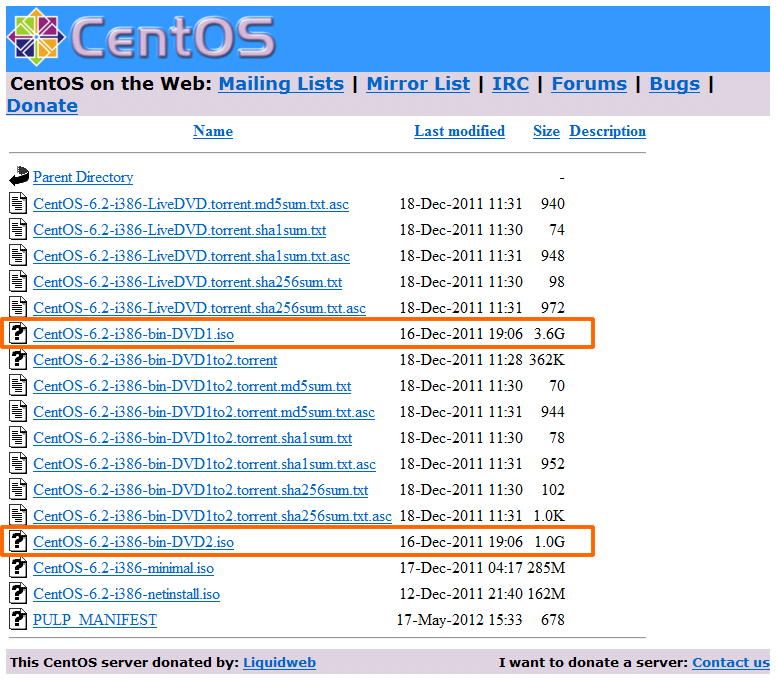Open the Bugs link
This screenshot has width=776, height=680.
click(x=675, y=84)
